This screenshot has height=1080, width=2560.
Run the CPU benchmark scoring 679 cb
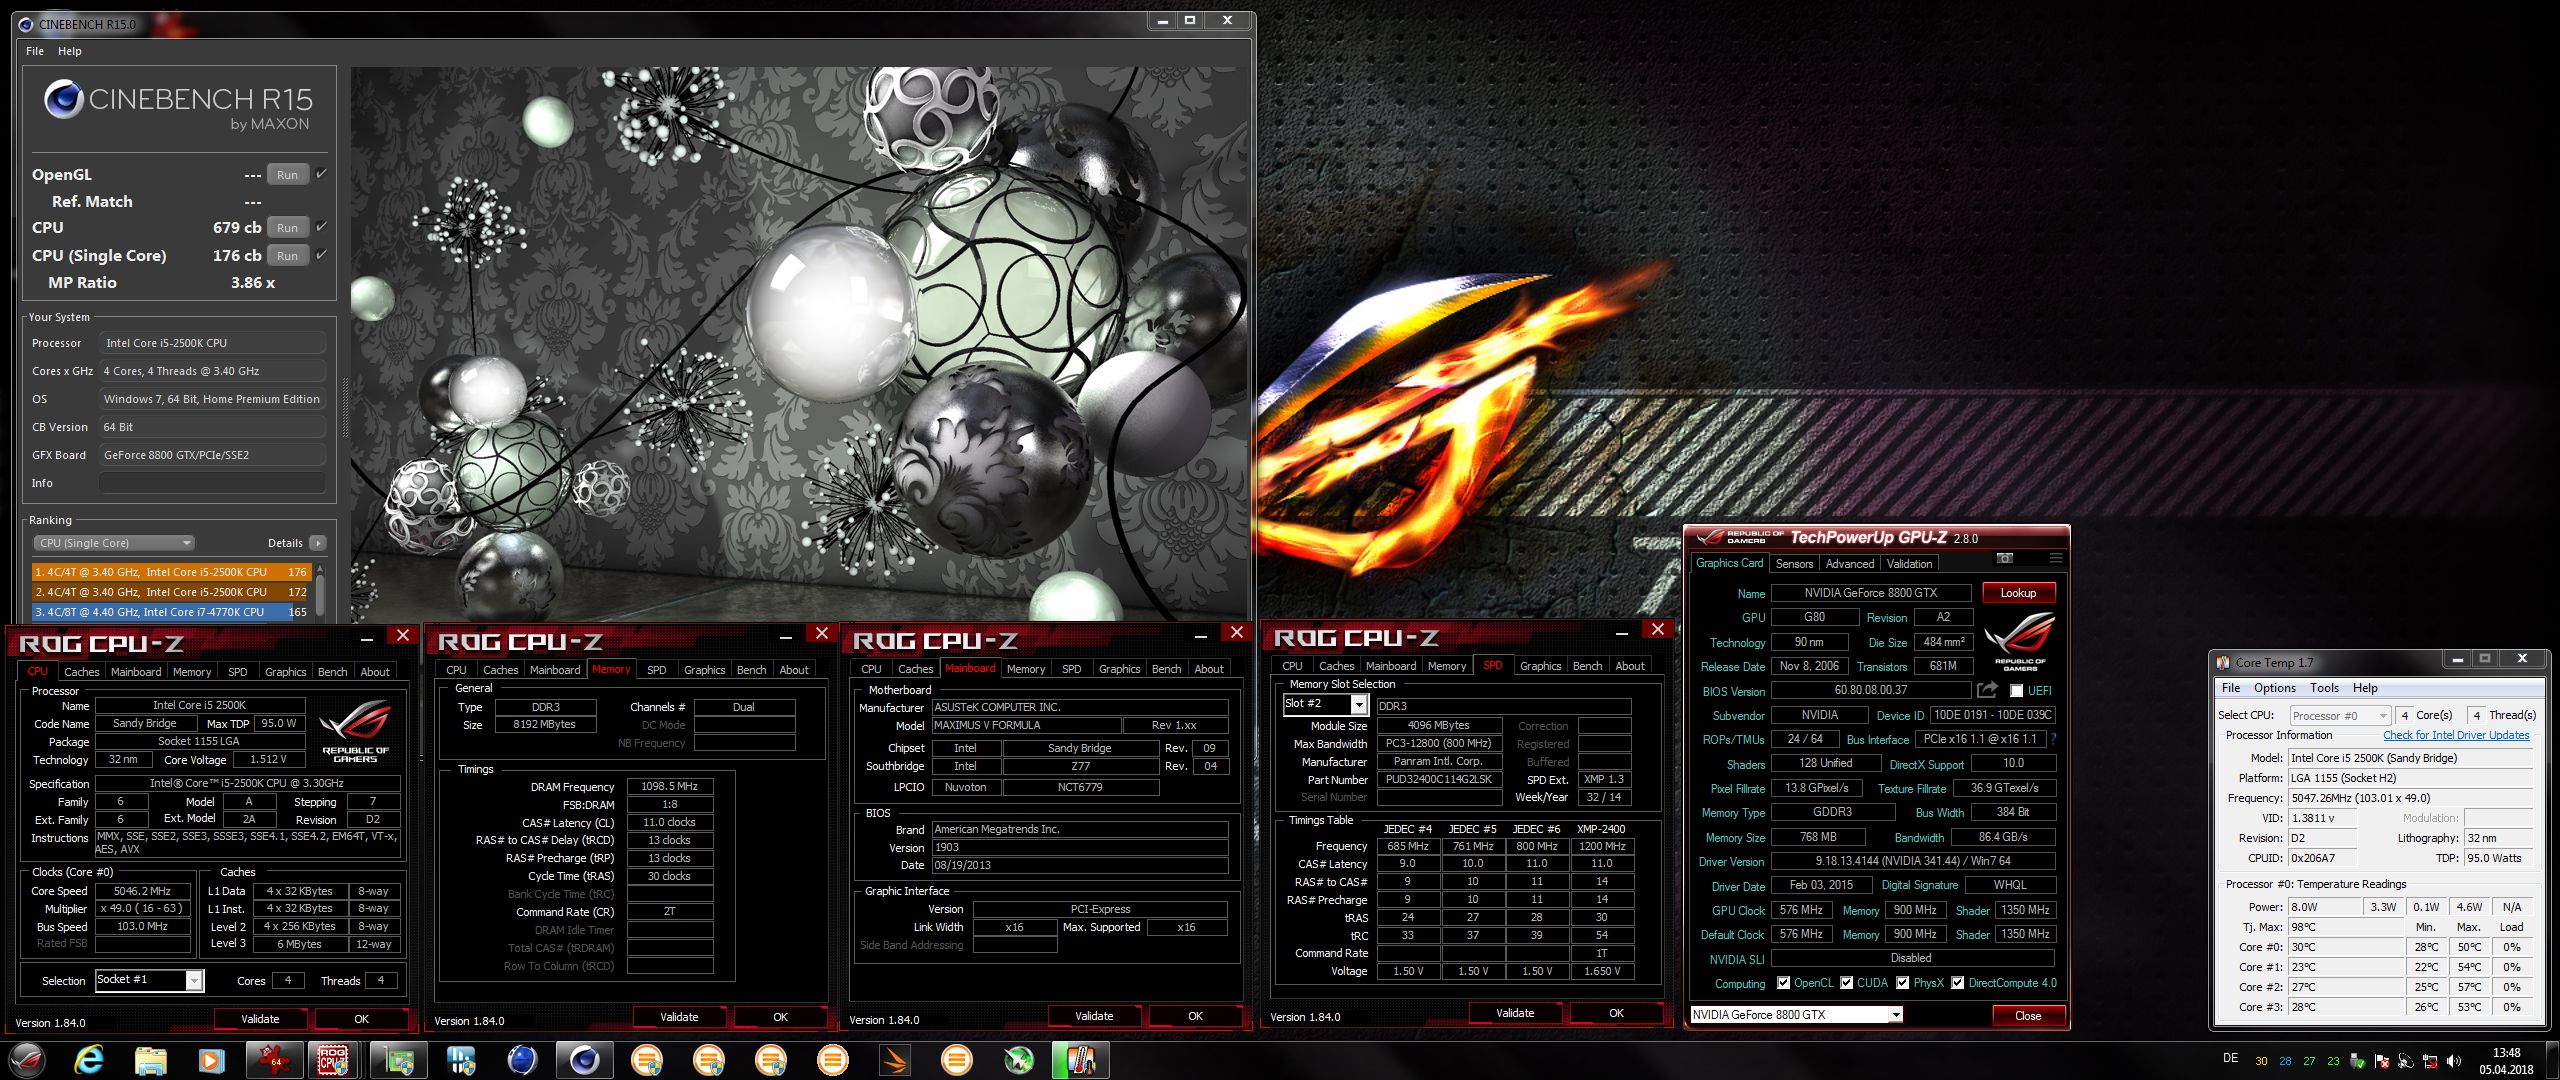point(288,227)
